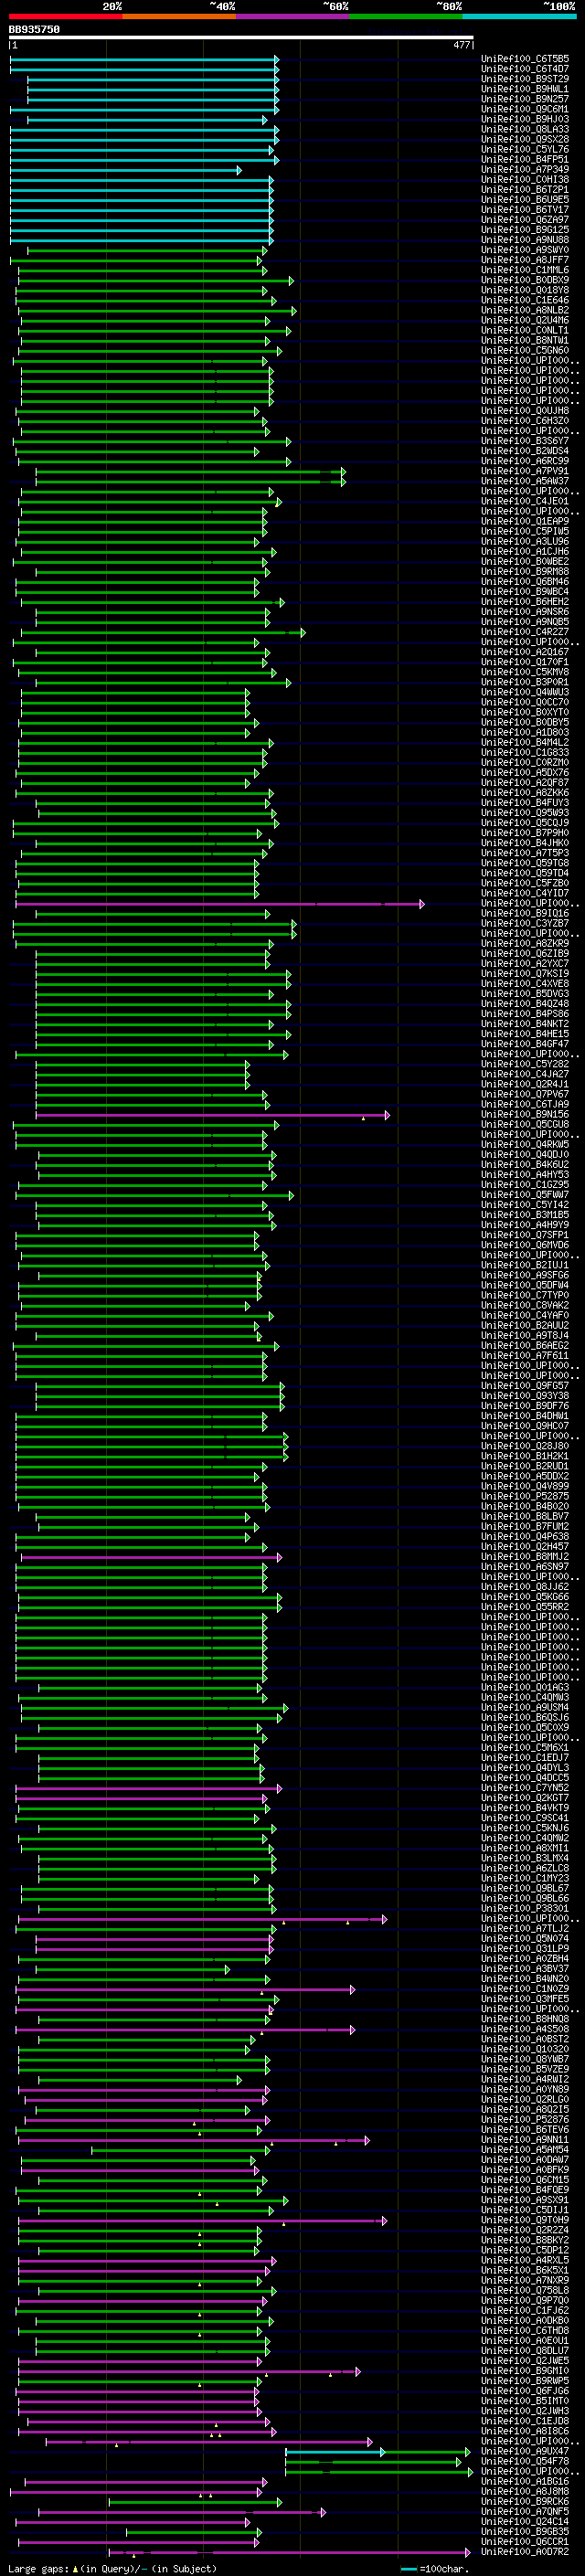The height and width of the screenshot is (2576, 585).
Task: Open hit UniRef100_B9ST29
Action: 525,79
